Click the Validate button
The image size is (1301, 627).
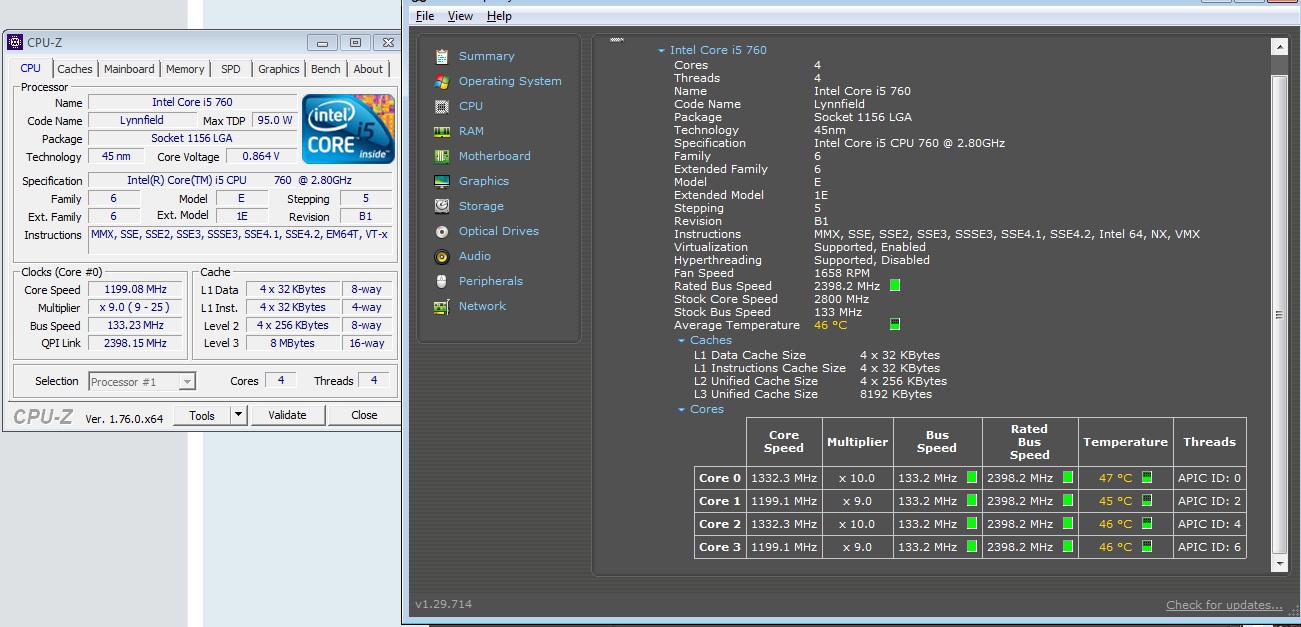click(287, 415)
